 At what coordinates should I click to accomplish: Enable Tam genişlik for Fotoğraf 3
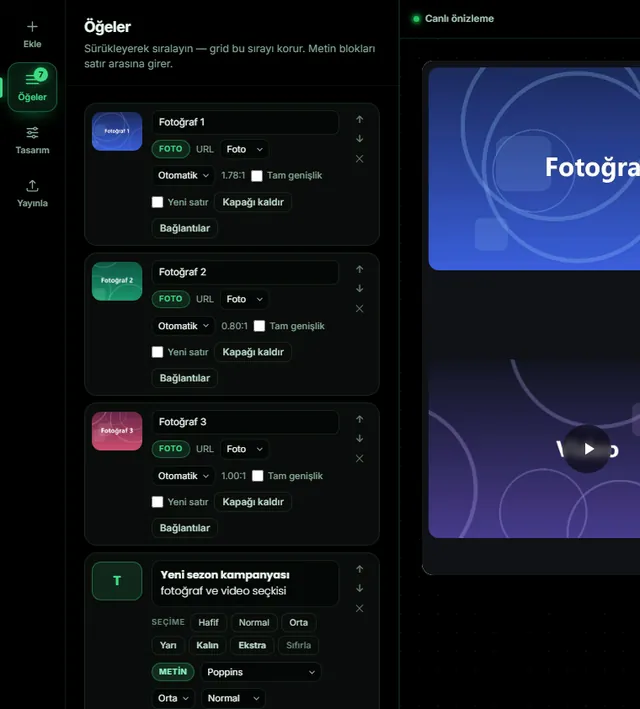point(257,476)
